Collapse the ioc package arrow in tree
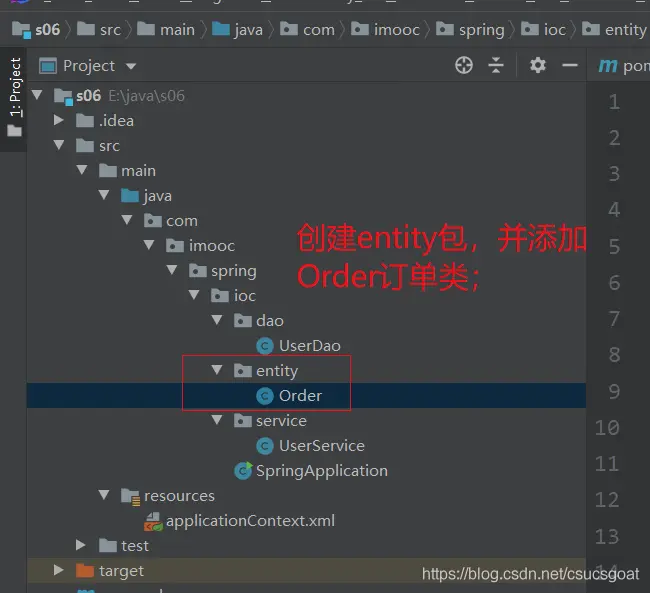The width and height of the screenshot is (650, 593). pyautogui.click(x=194, y=295)
